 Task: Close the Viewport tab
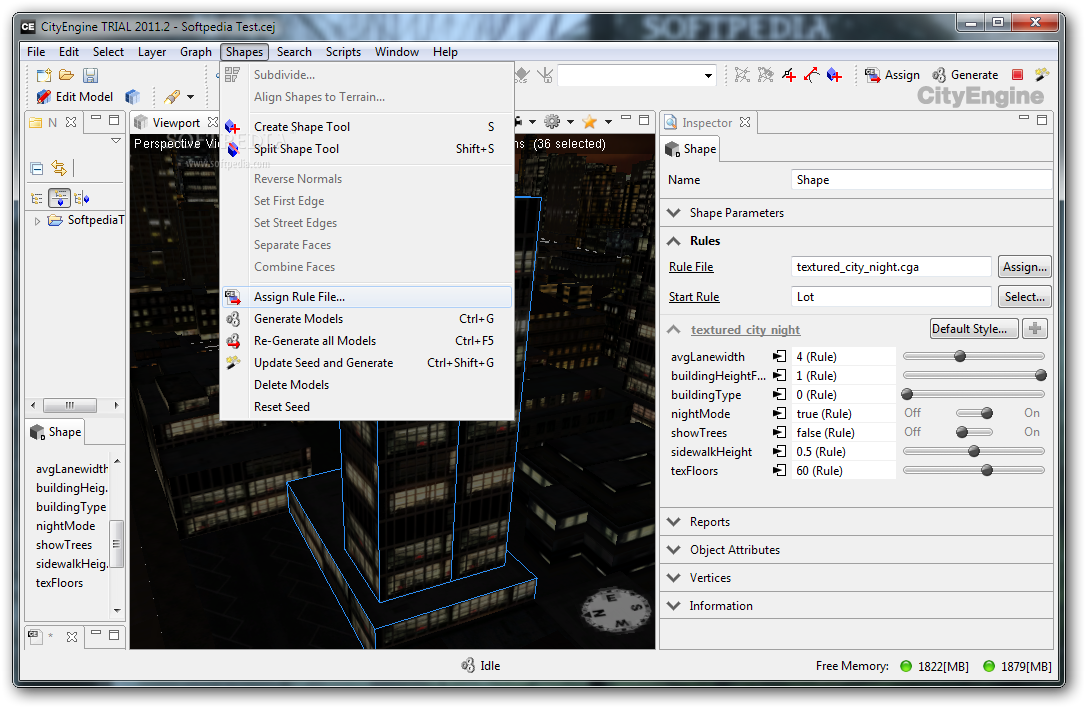(x=213, y=122)
